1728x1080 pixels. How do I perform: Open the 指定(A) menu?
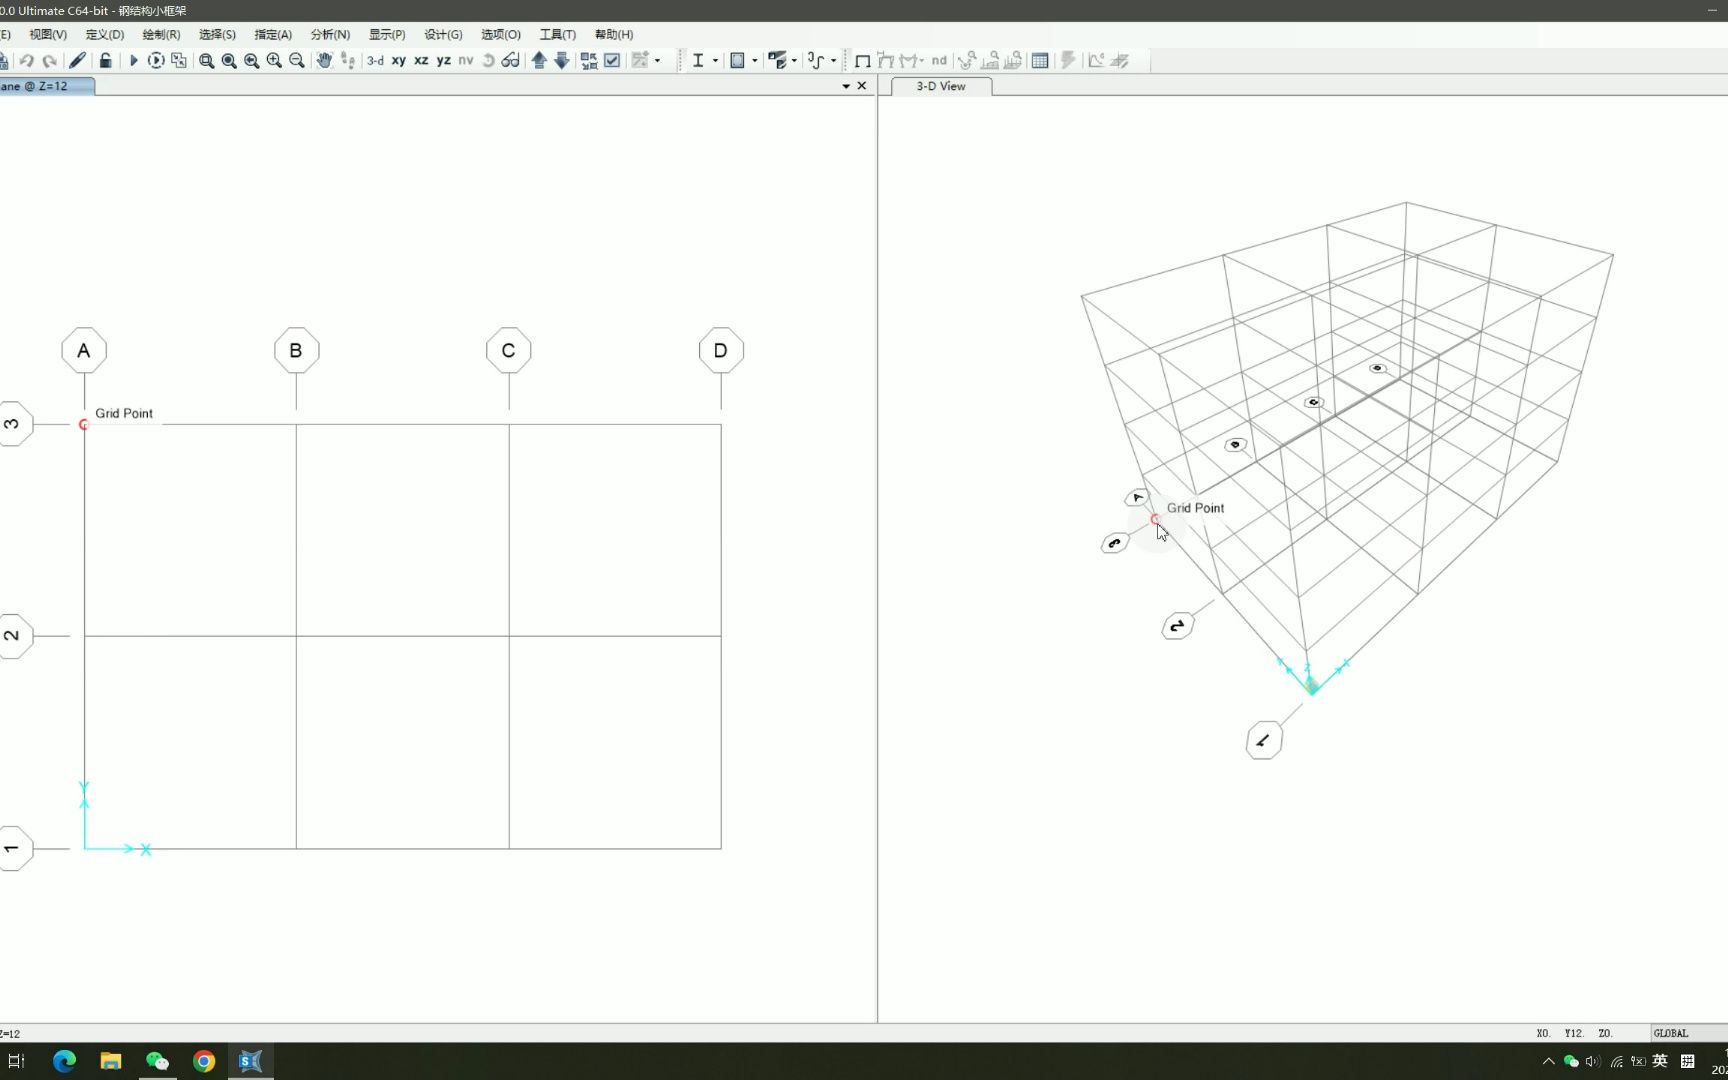point(273,34)
